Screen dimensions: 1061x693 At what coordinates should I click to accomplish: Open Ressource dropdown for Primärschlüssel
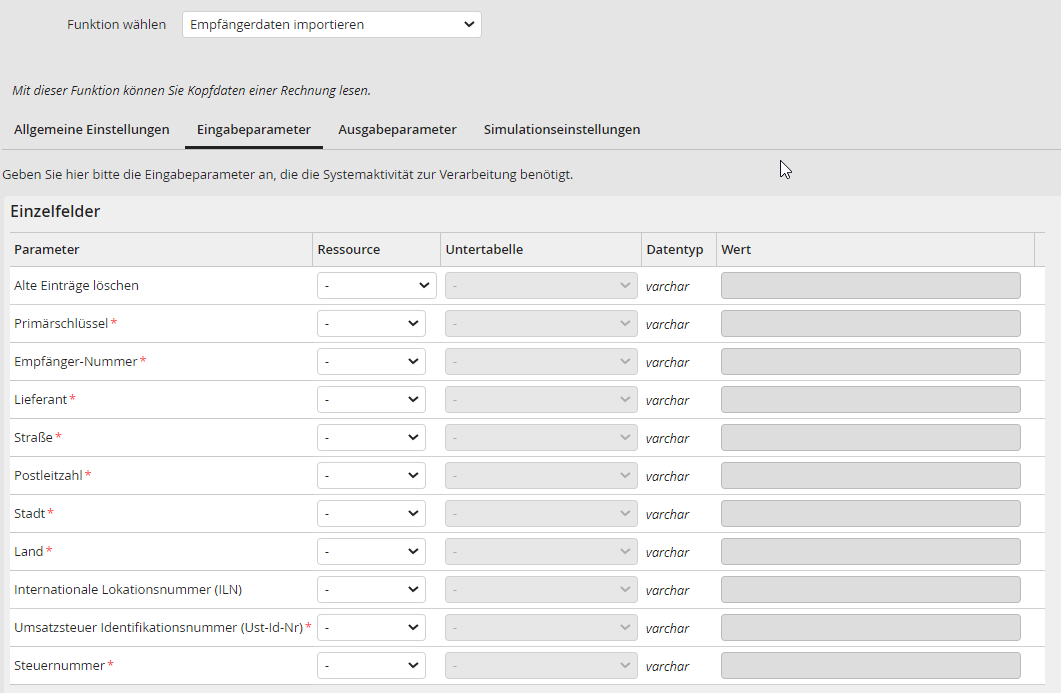click(x=371, y=324)
